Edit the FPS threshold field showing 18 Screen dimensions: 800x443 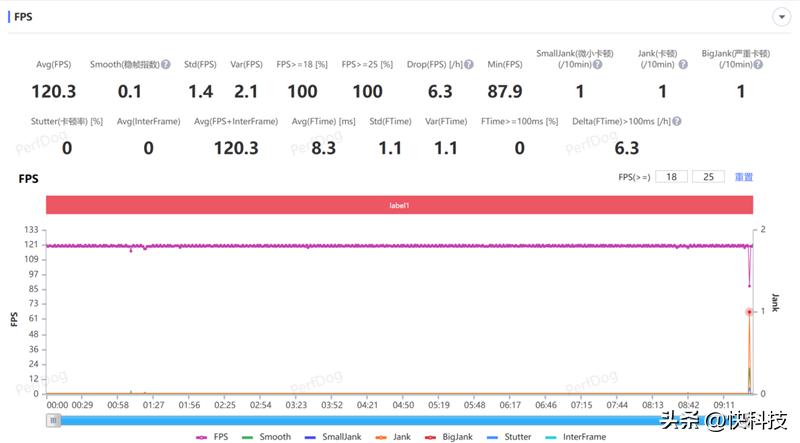[671, 177]
